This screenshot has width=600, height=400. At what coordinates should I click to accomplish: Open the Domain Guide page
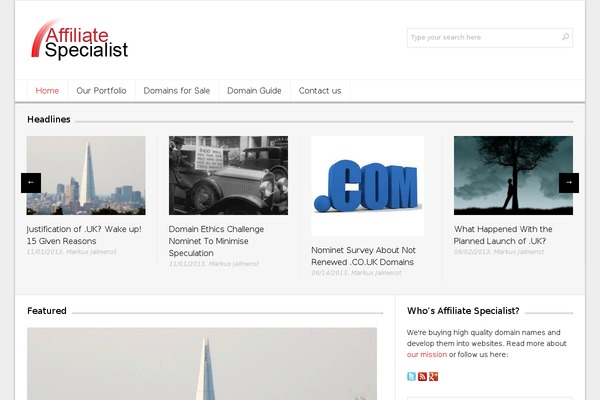(x=254, y=91)
